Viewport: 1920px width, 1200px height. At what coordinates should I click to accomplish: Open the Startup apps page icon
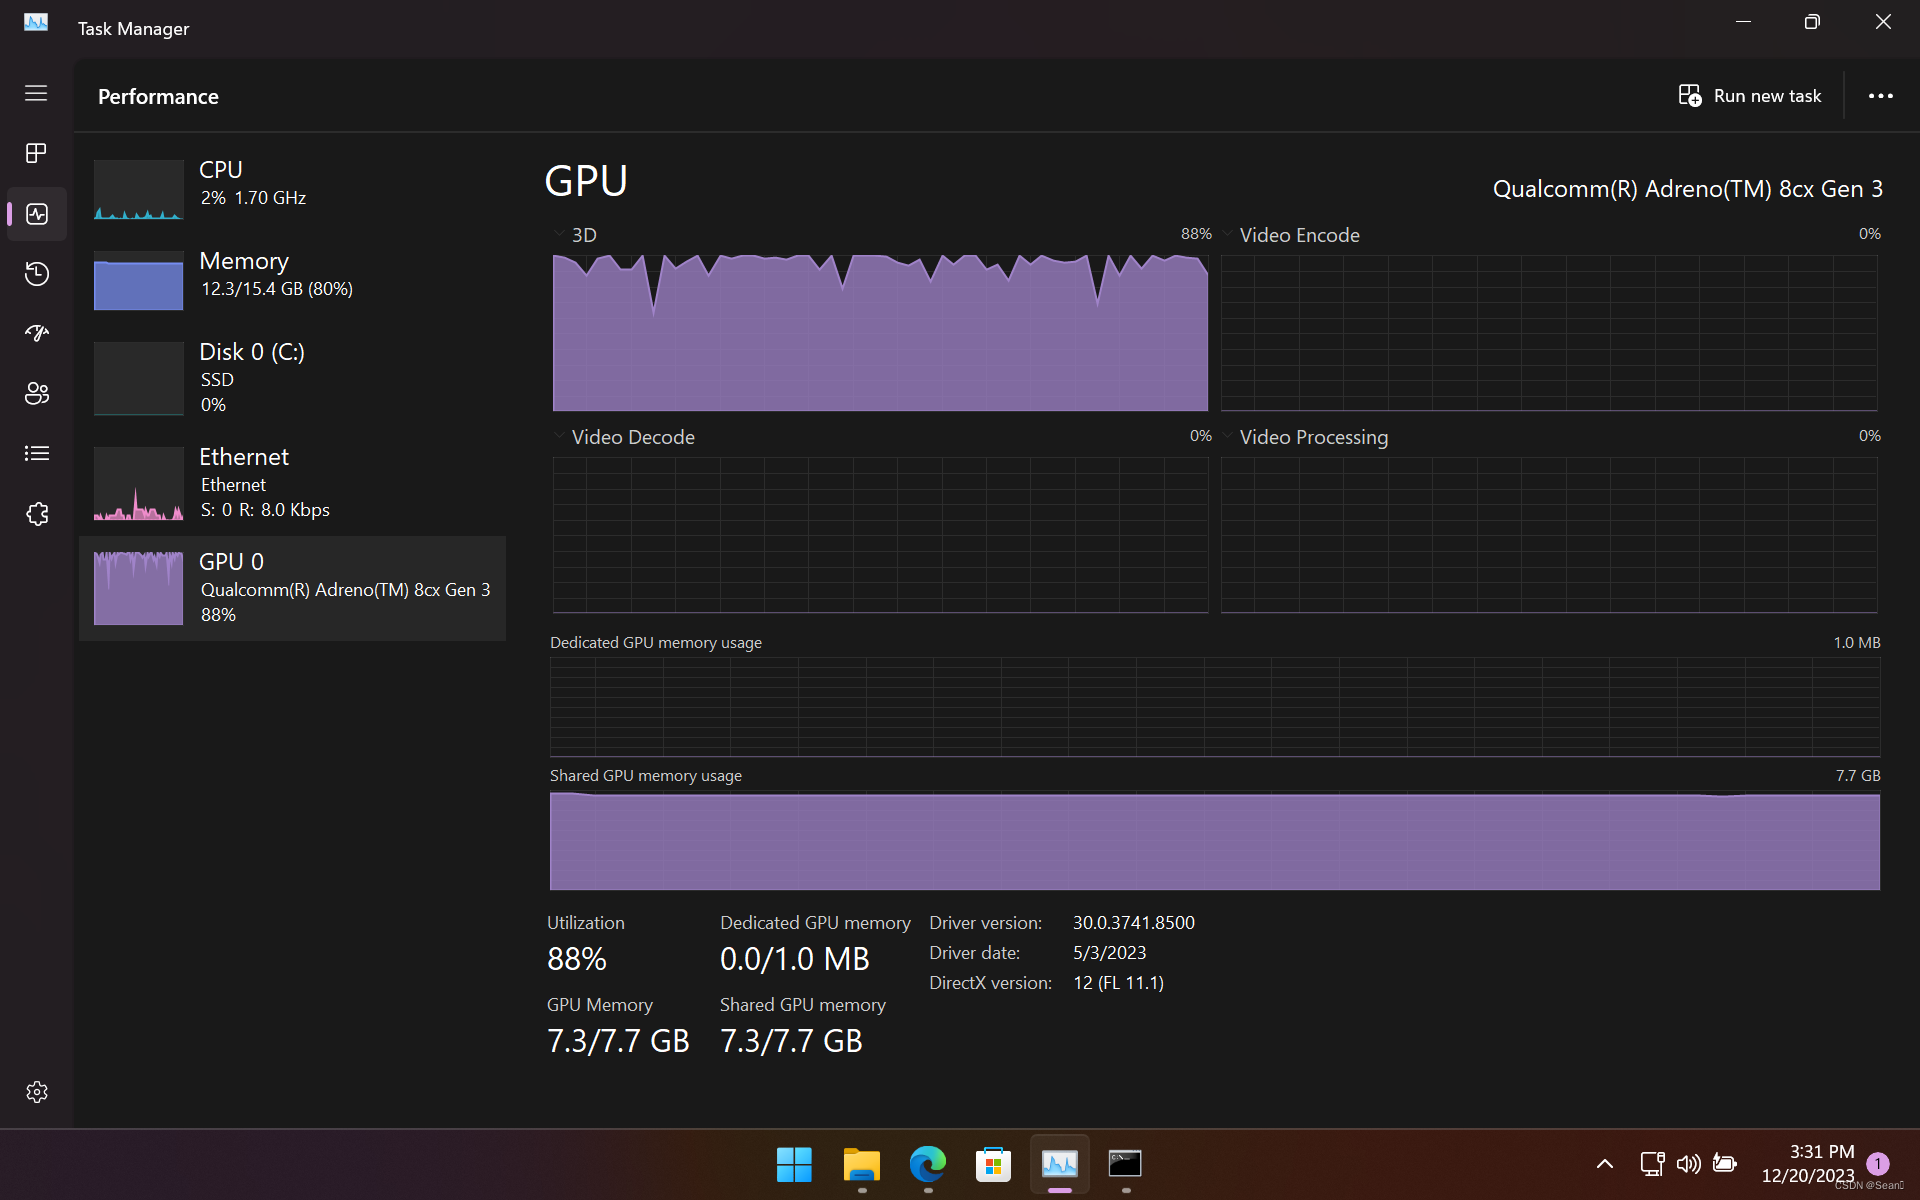pyautogui.click(x=37, y=333)
